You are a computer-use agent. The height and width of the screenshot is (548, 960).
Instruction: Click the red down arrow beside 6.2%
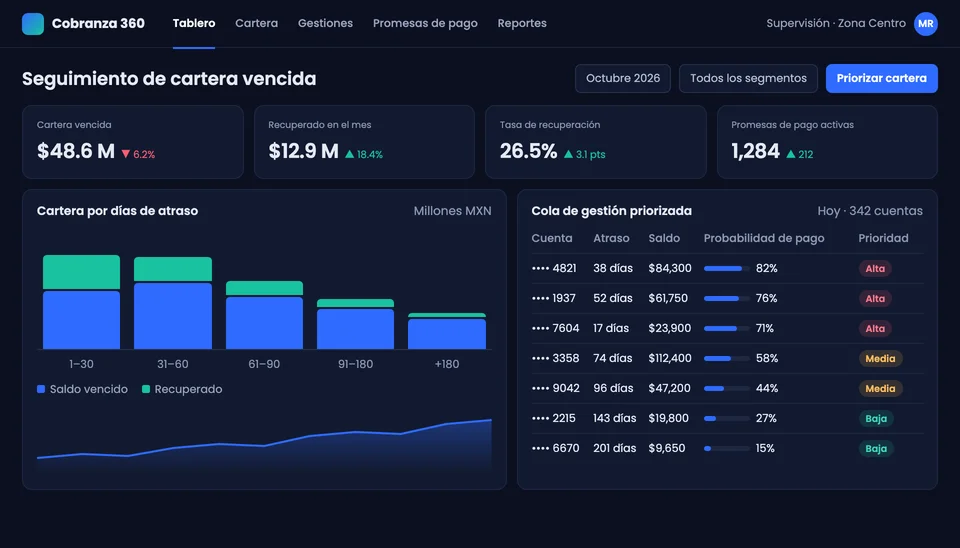pyautogui.click(x=126, y=154)
